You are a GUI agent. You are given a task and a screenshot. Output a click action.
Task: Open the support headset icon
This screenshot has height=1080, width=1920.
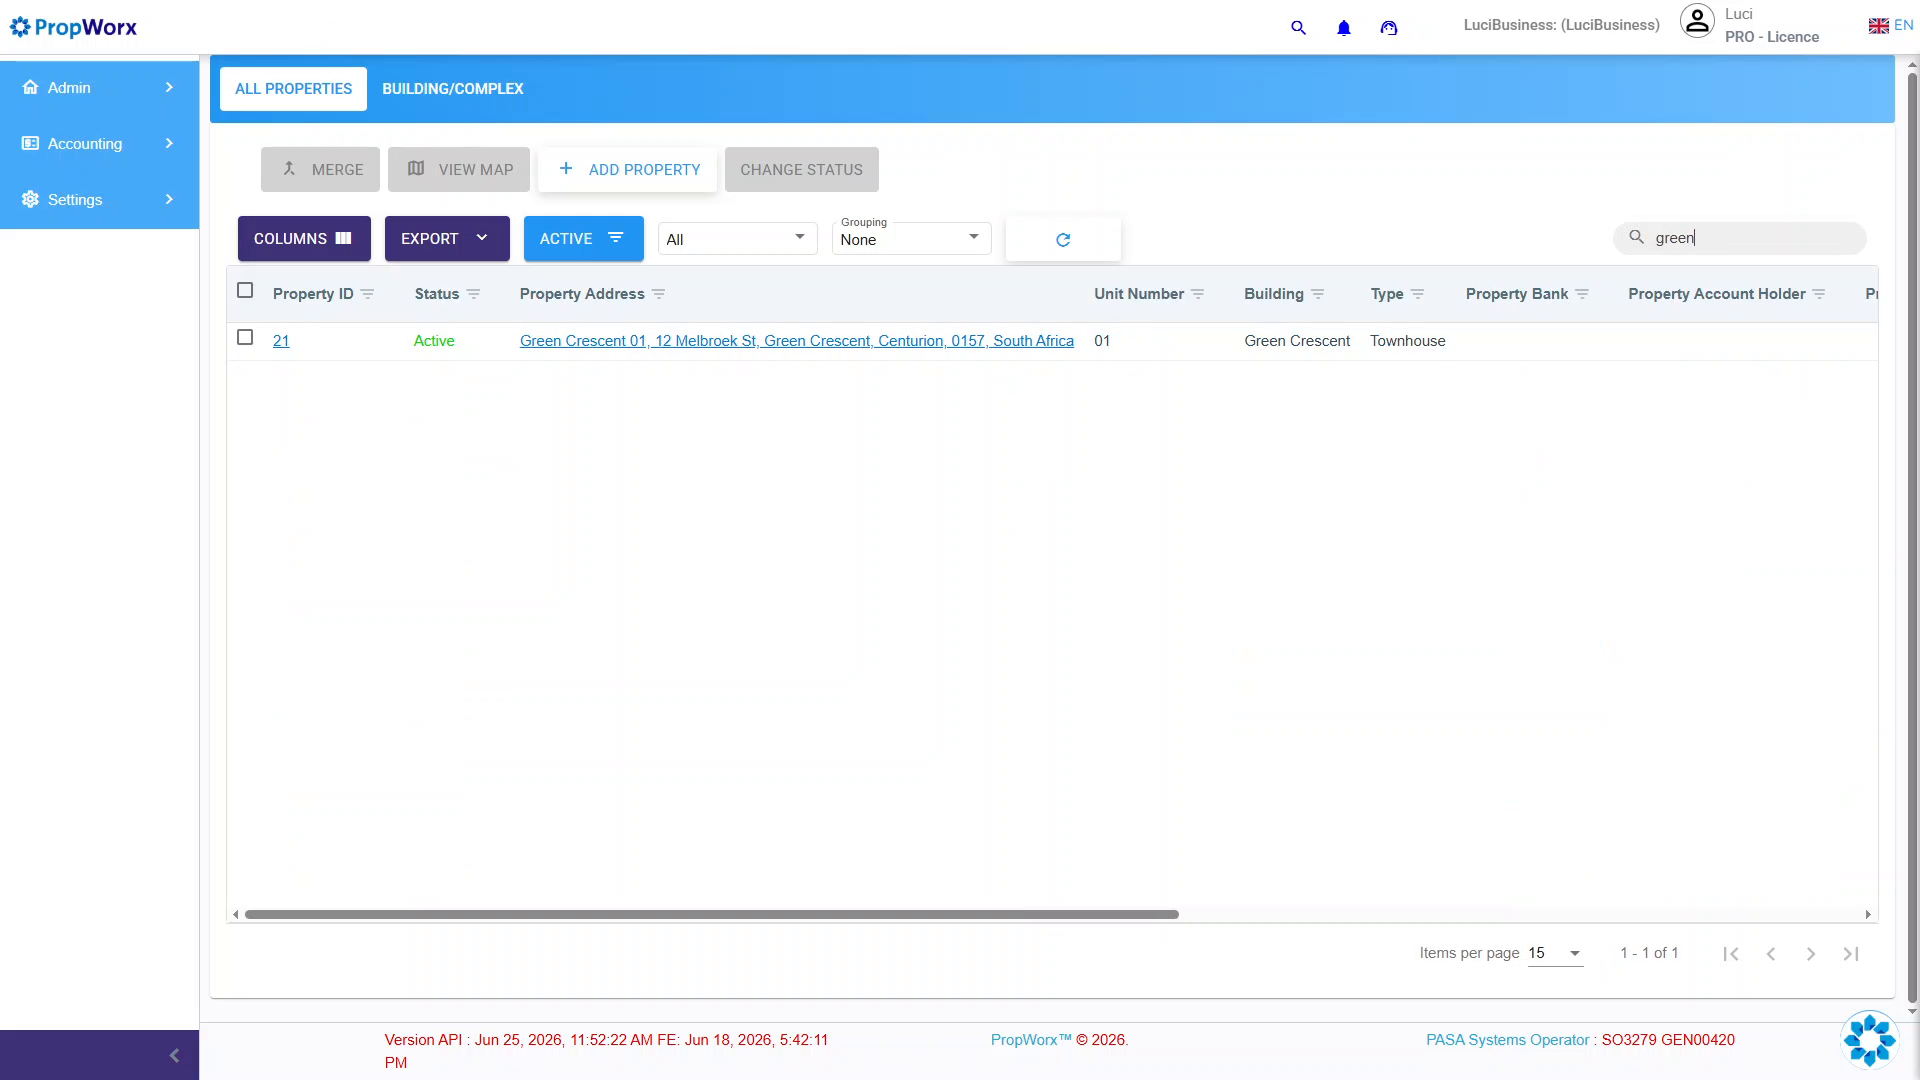1389,28
